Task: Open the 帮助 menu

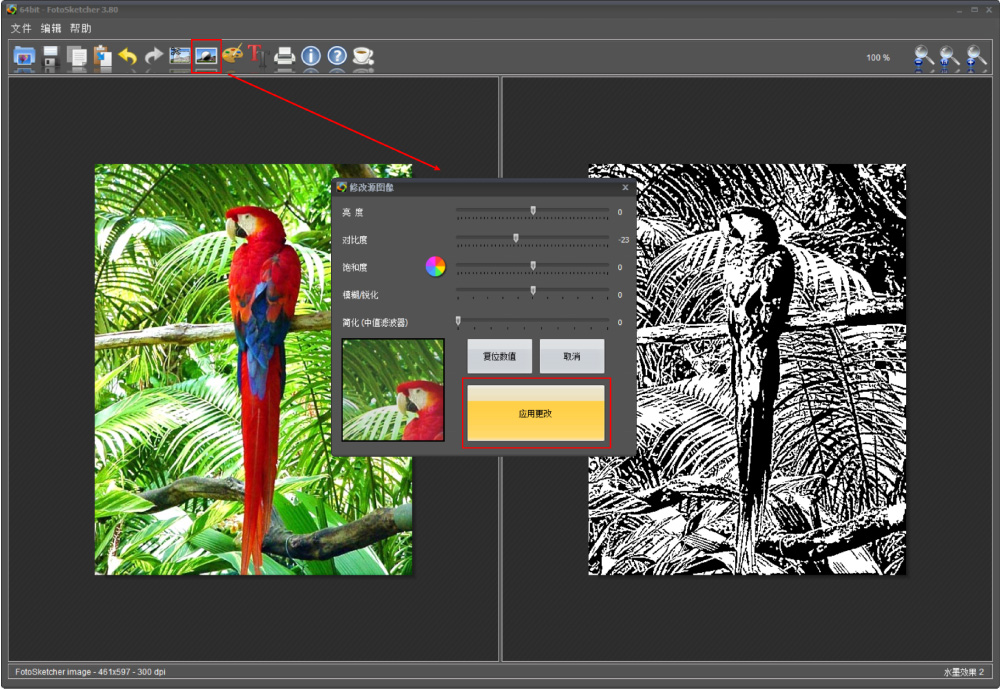Action: 80,28
